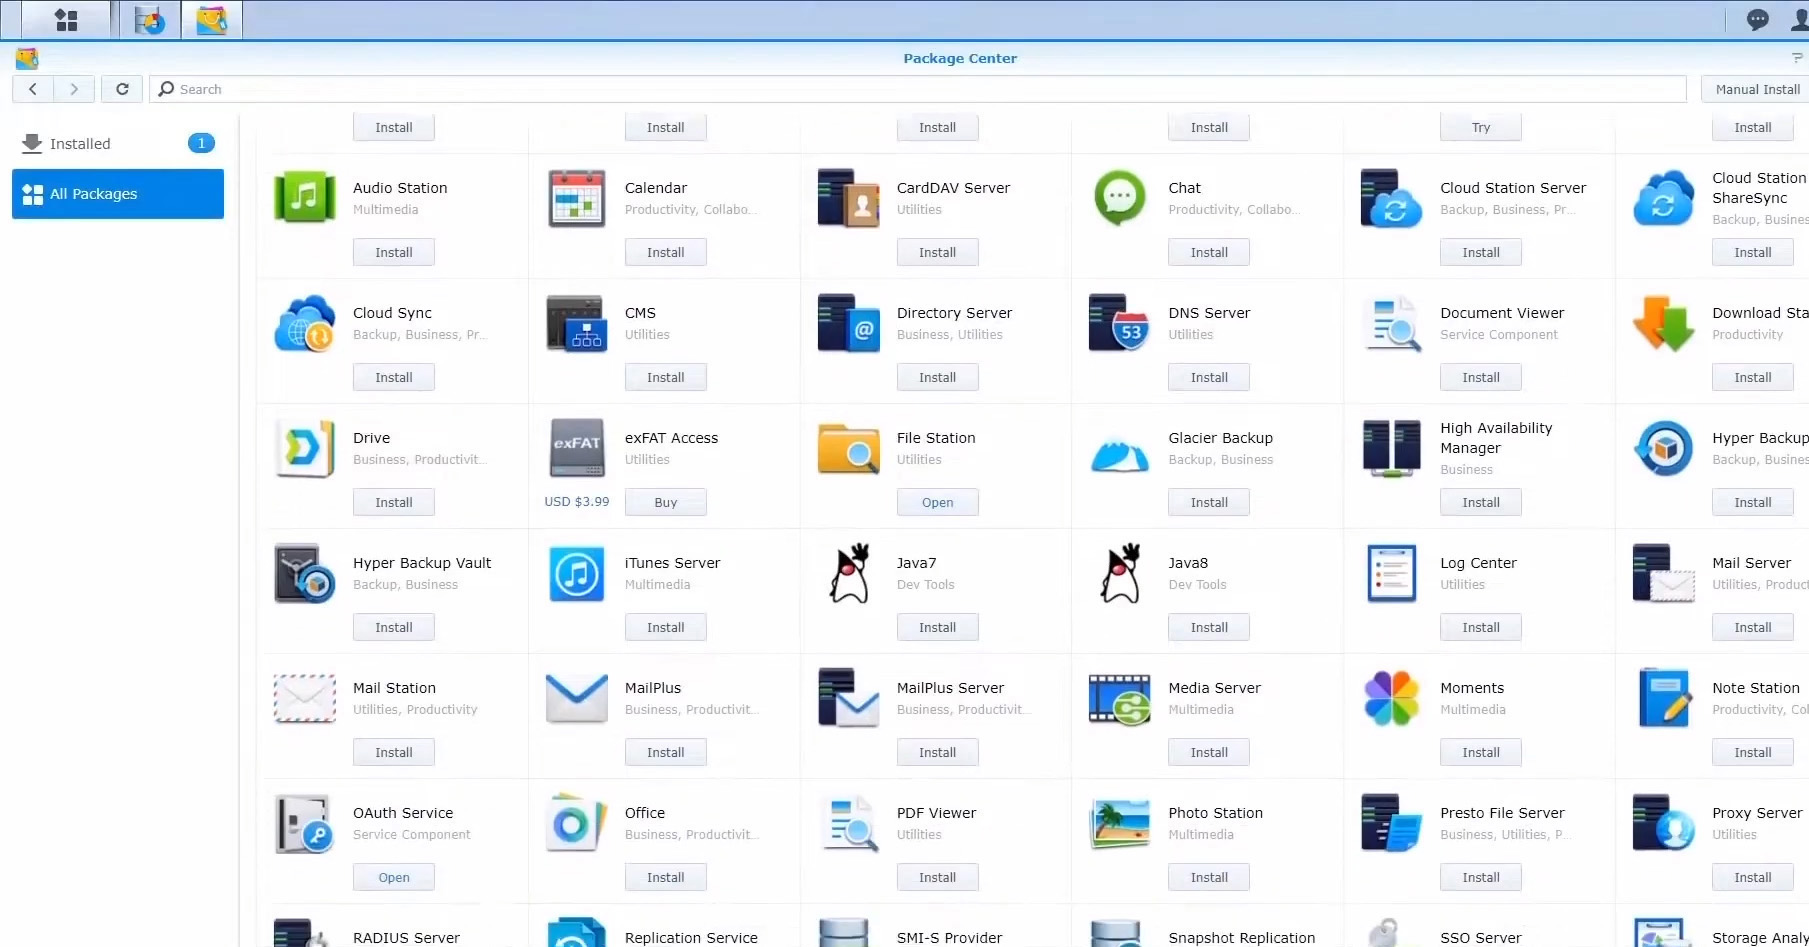Refresh the package list
This screenshot has height=947, width=1809.
[x=122, y=89]
